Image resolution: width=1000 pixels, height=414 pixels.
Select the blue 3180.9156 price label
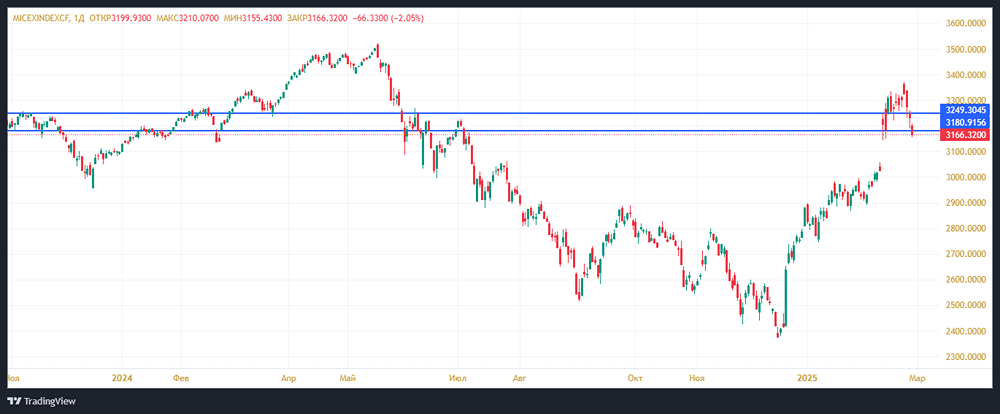966,122
